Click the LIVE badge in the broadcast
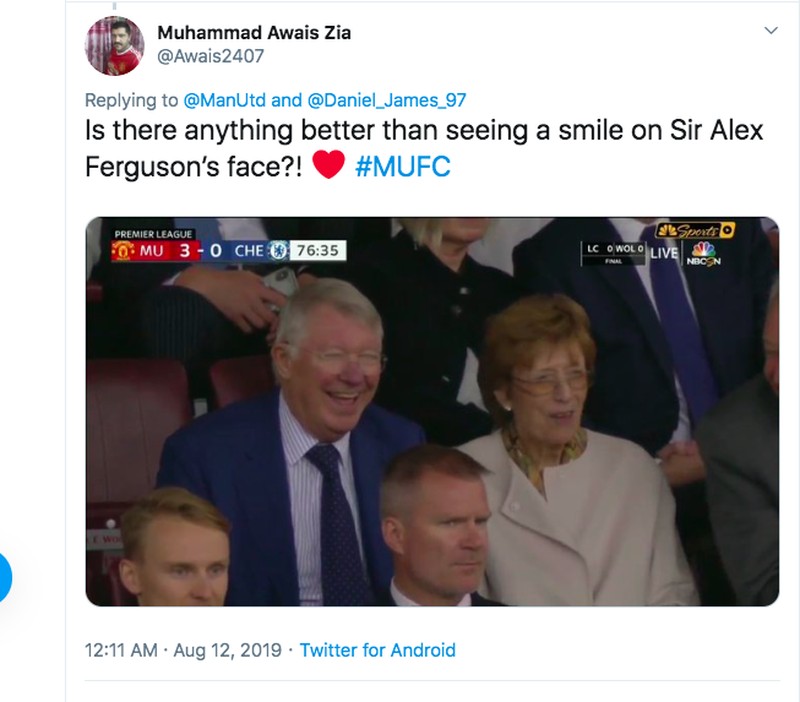This screenshot has width=800, height=702. point(664,253)
